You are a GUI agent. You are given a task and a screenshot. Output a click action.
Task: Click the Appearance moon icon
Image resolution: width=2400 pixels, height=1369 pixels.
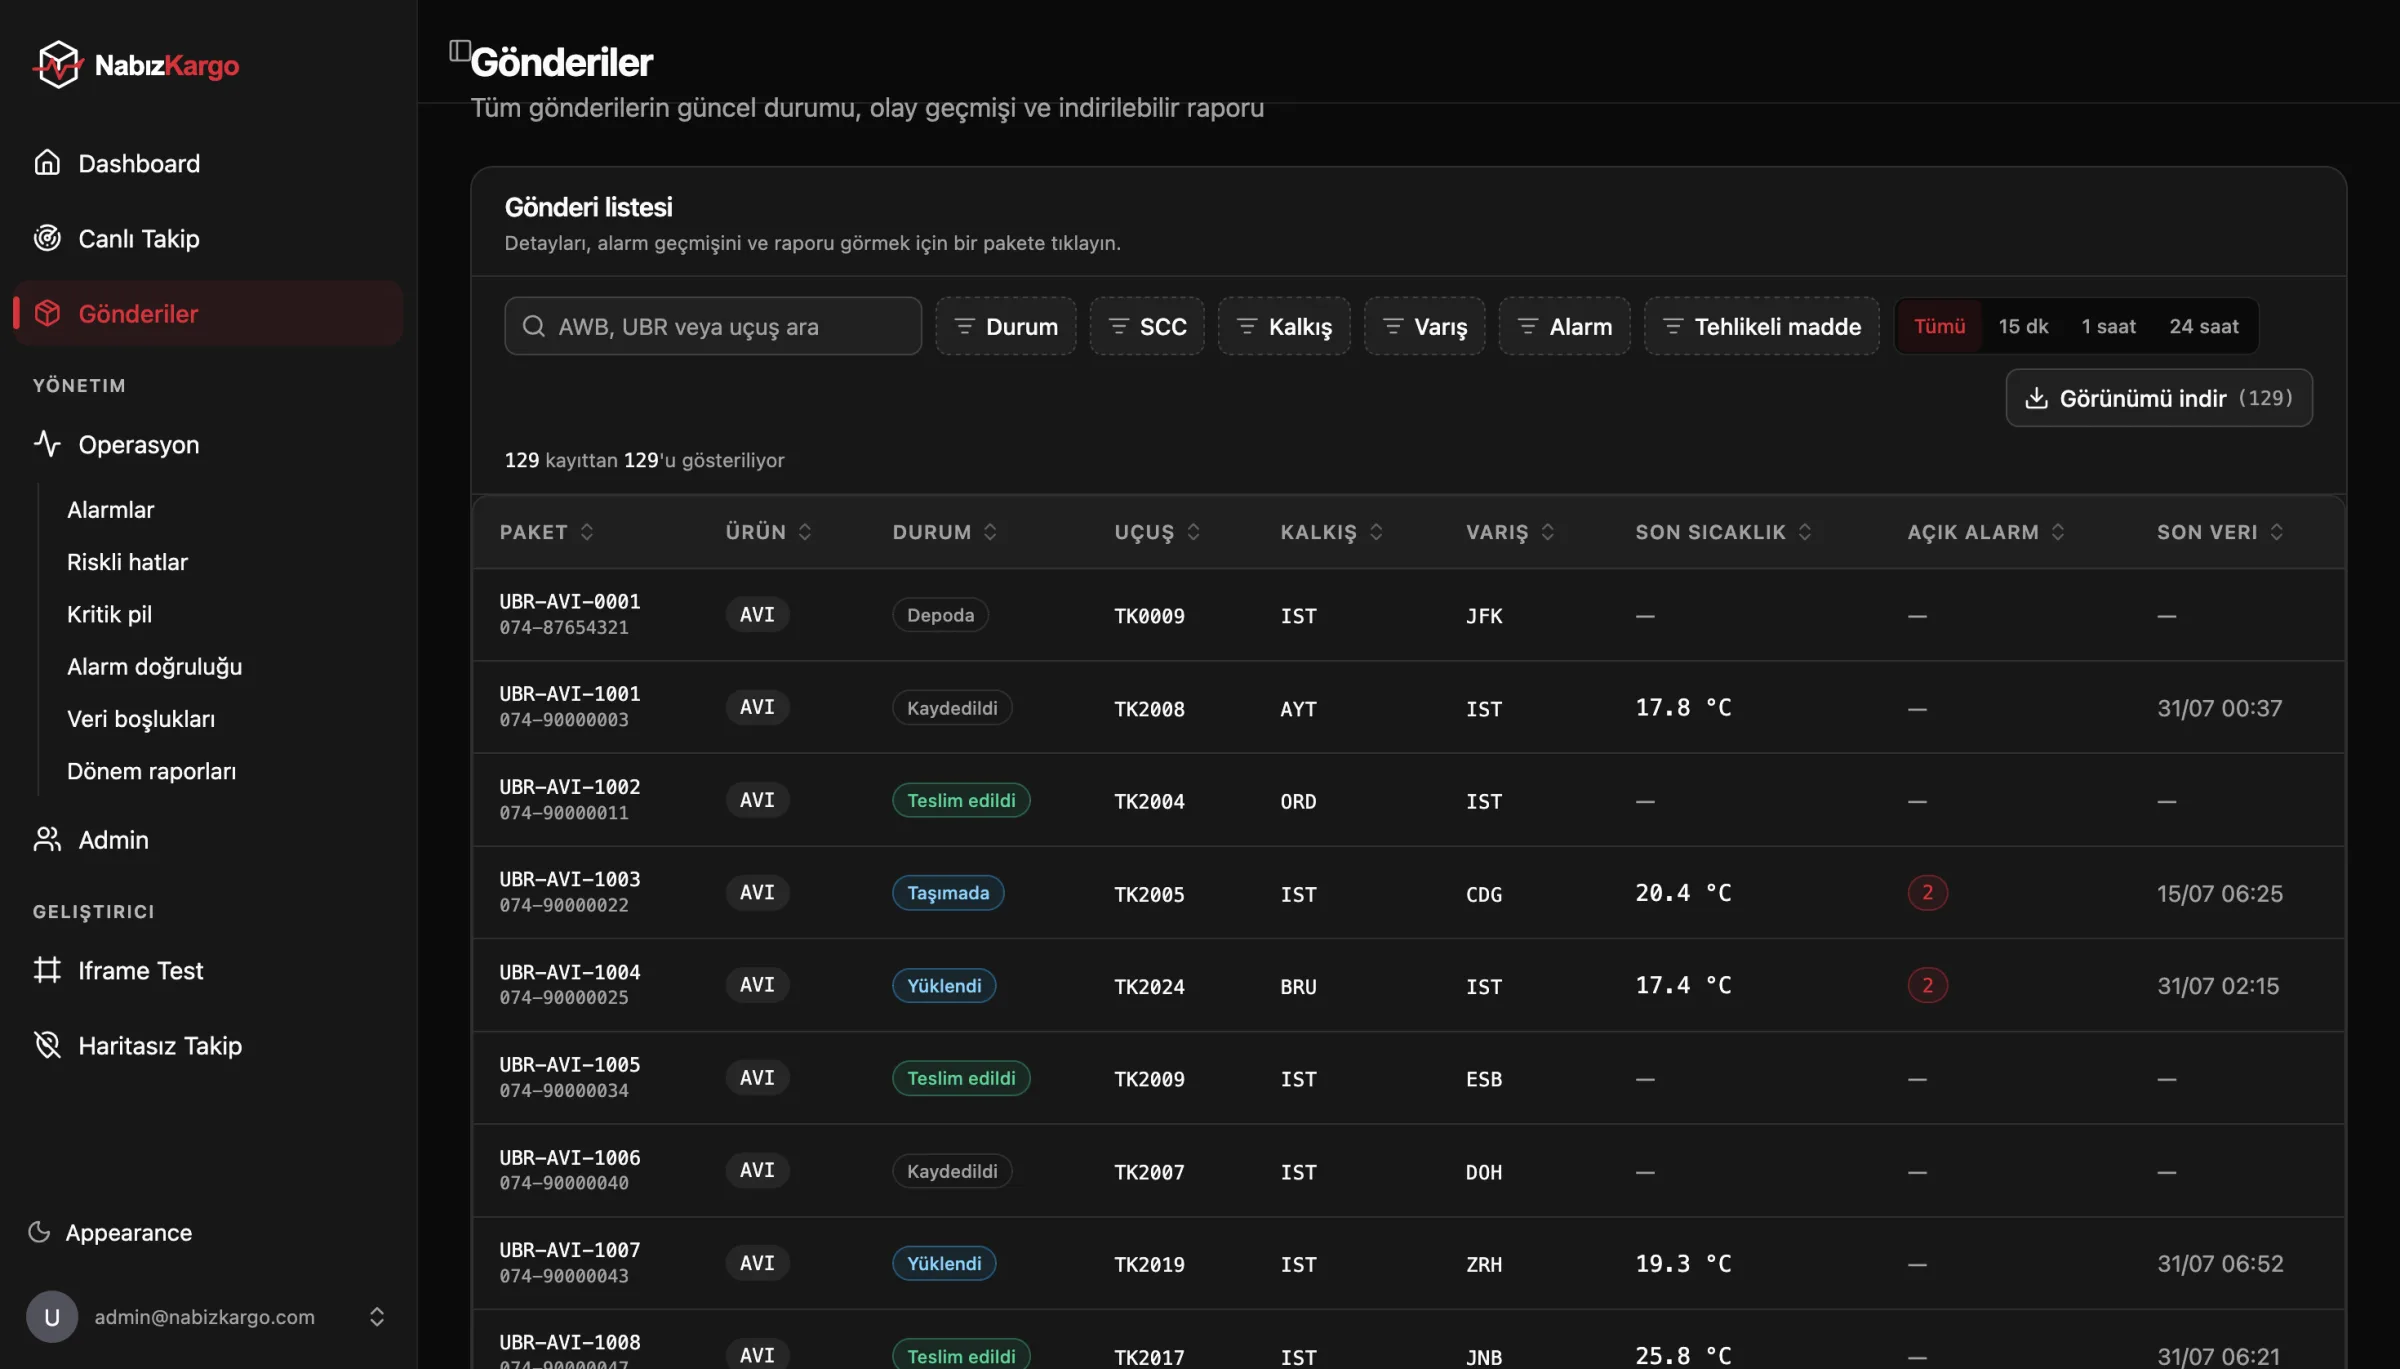(39, 1232)
